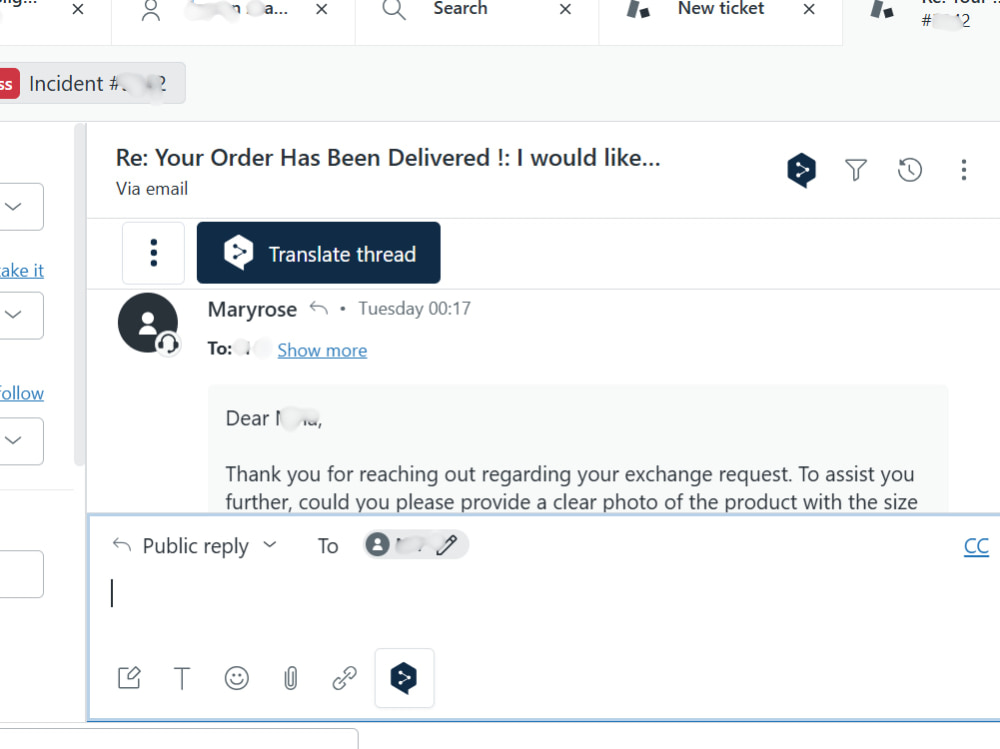1000x749 pixels.
Task: Select the recipient chip in To field
Action: click(416, 545)
